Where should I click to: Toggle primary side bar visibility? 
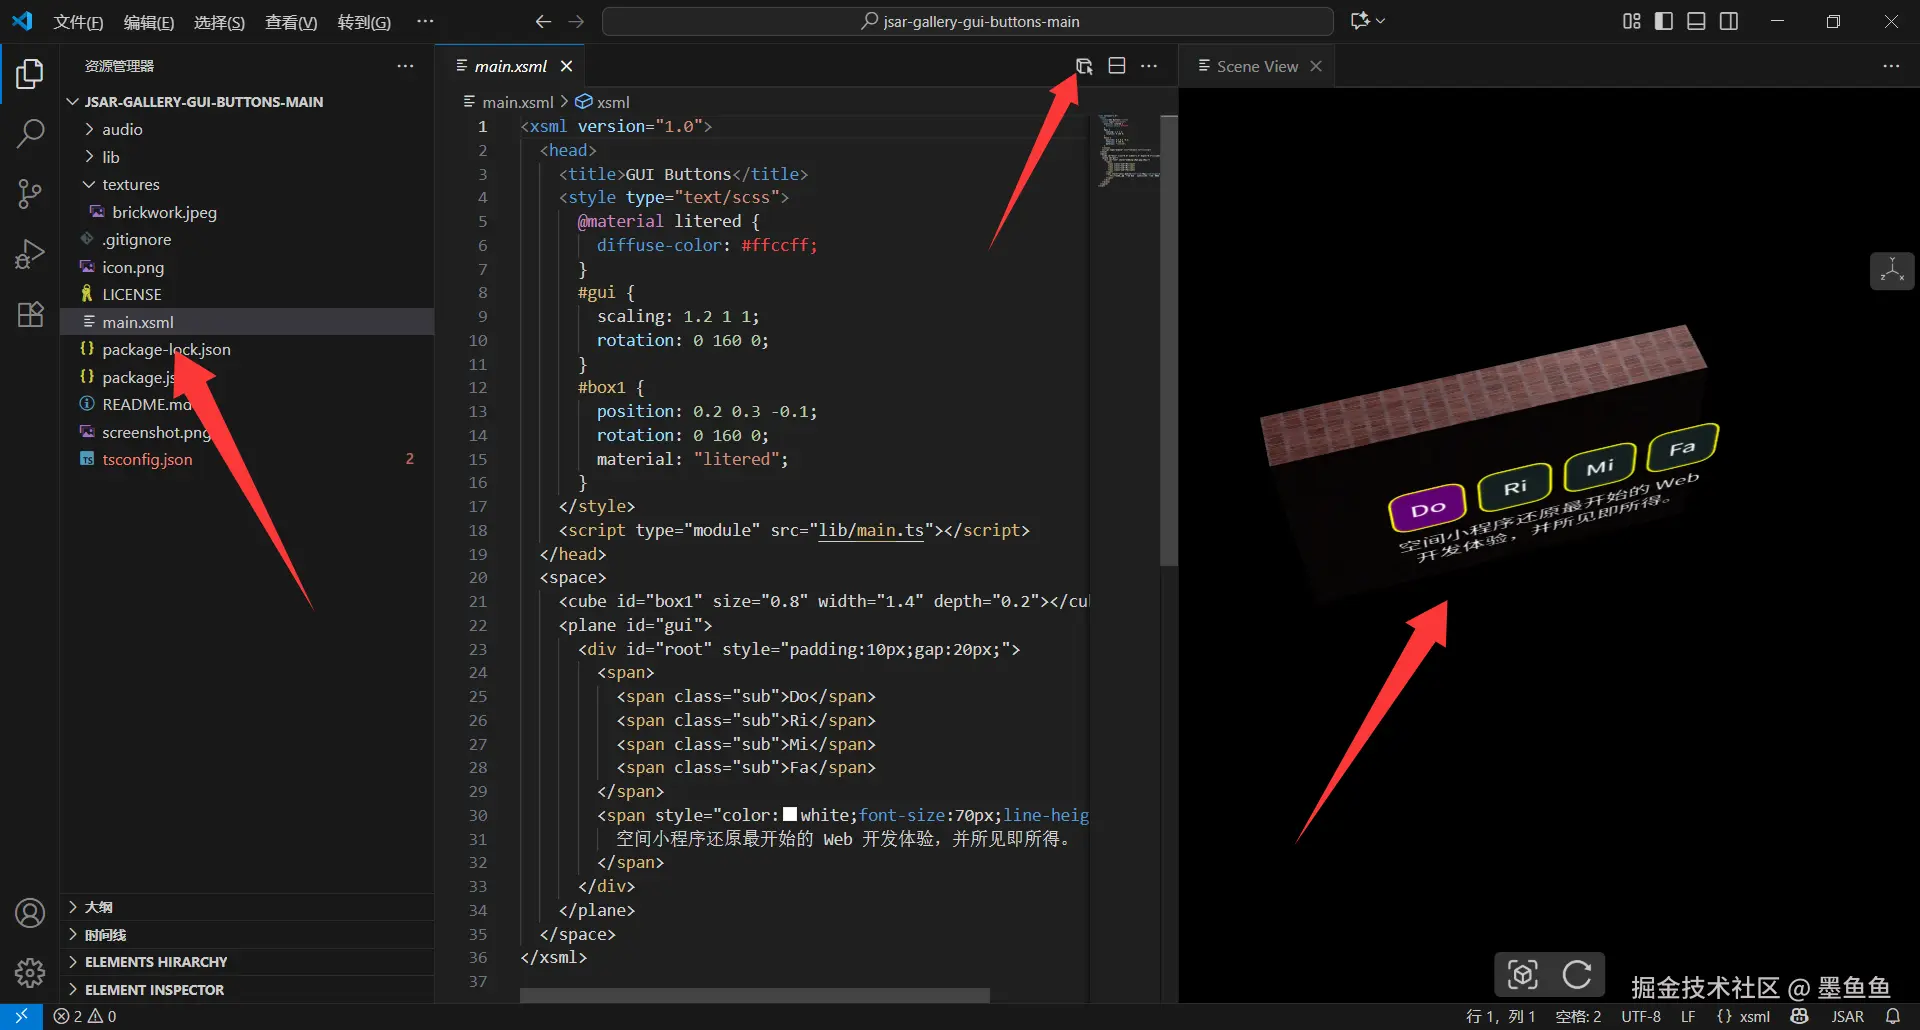click(x=1664, y=21)
